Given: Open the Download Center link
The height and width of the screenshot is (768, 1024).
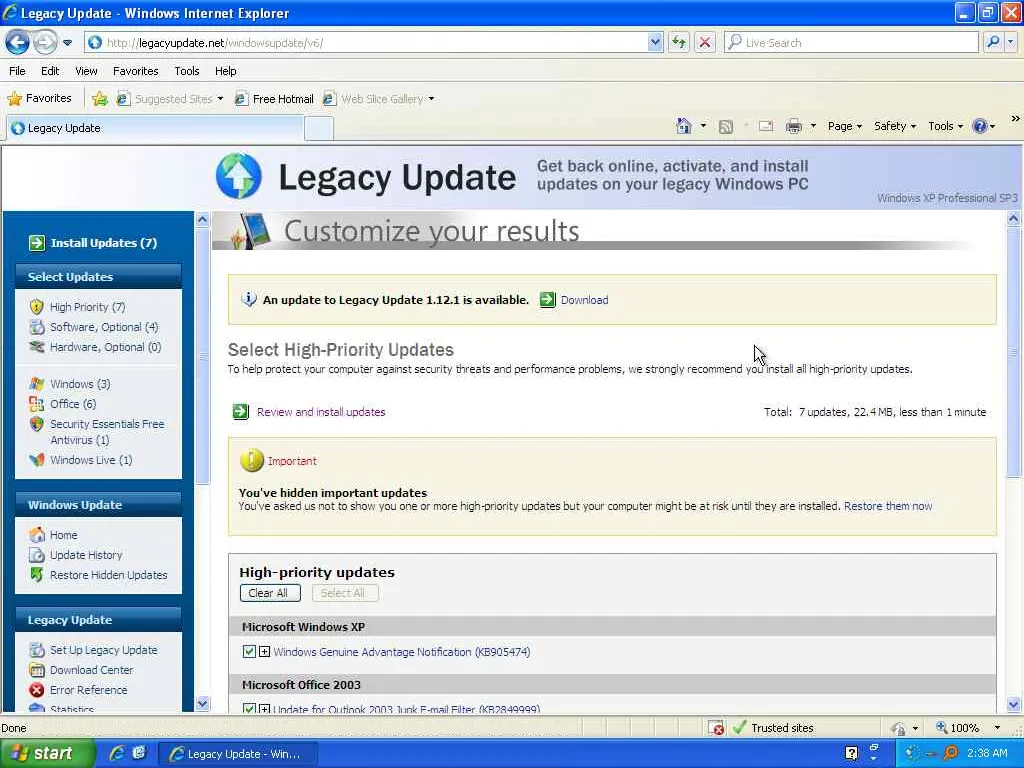Looking at the screenshot, I should [x=91, y=670].
